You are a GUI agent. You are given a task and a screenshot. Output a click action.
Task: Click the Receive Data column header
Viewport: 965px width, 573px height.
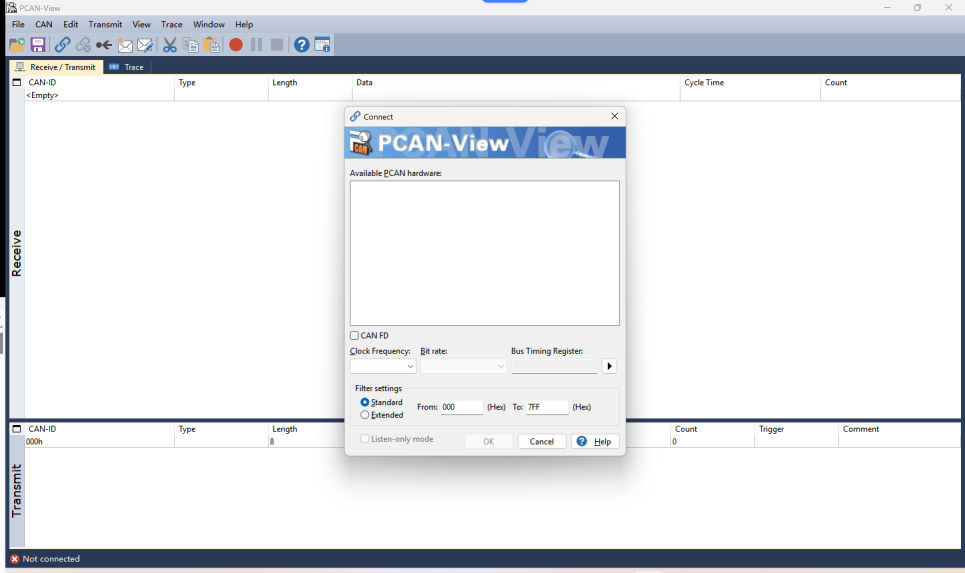(516, 82)
